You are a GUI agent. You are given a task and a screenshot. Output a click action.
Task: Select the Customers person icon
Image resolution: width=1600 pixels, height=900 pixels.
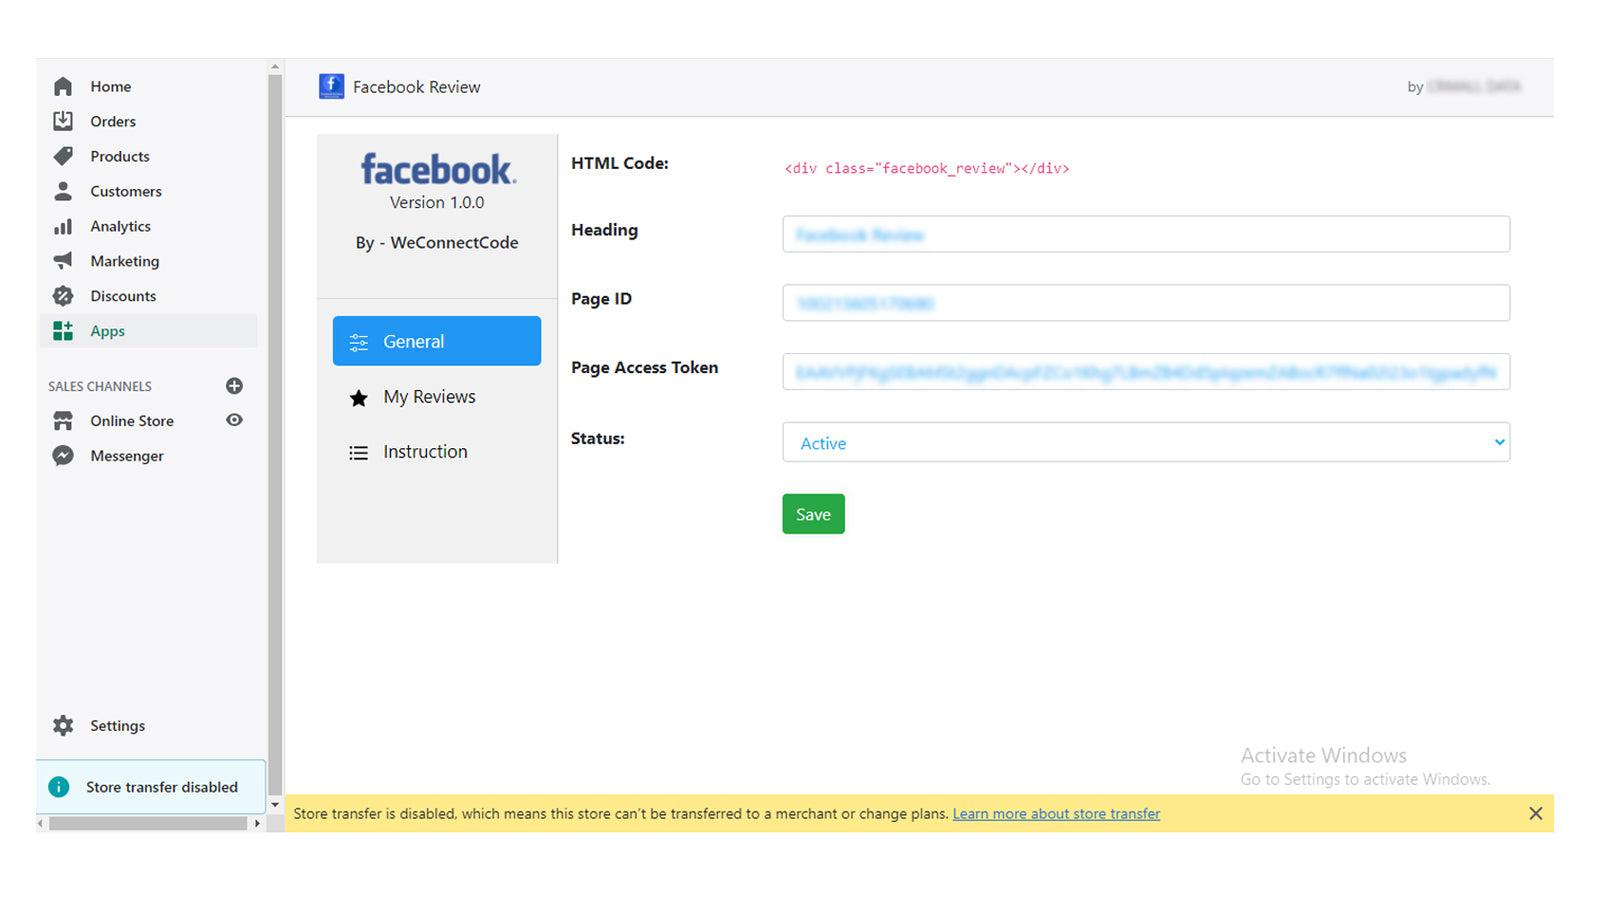63,191
